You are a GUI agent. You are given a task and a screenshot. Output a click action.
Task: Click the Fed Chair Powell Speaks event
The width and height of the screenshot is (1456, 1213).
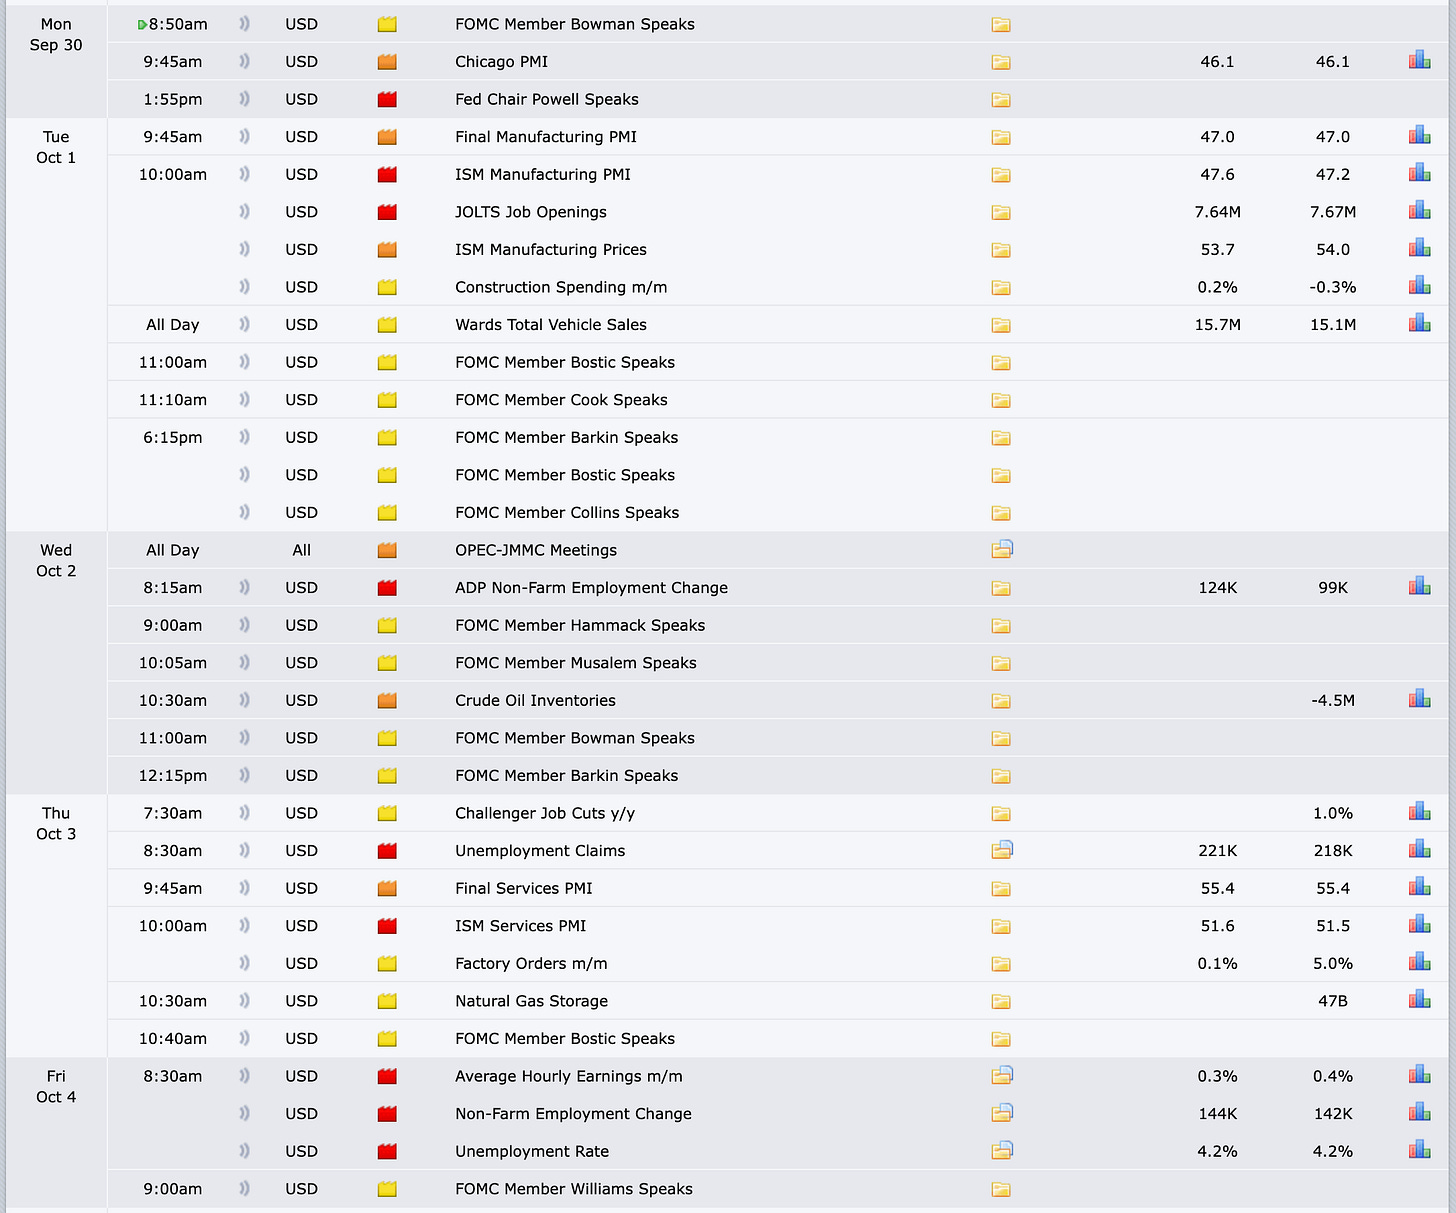547,99
